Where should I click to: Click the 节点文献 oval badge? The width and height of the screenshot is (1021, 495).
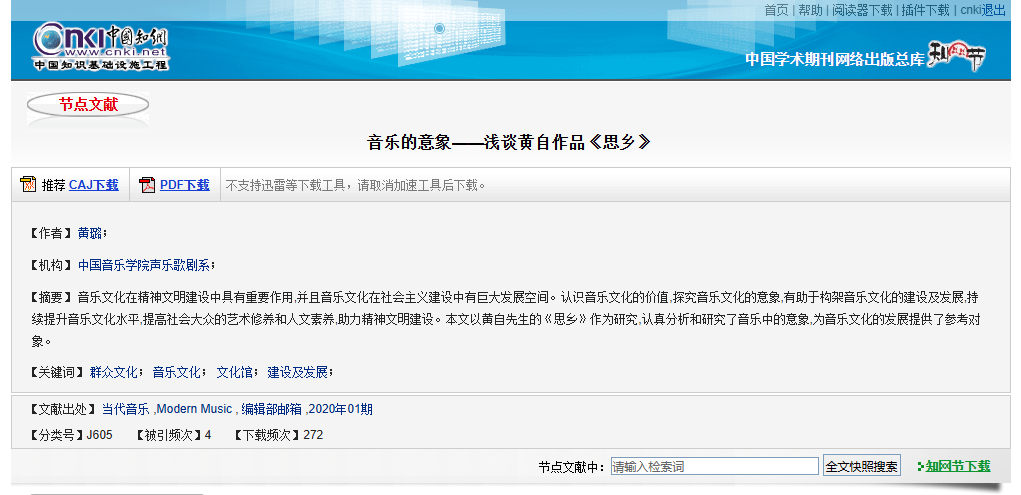(88, 105)
